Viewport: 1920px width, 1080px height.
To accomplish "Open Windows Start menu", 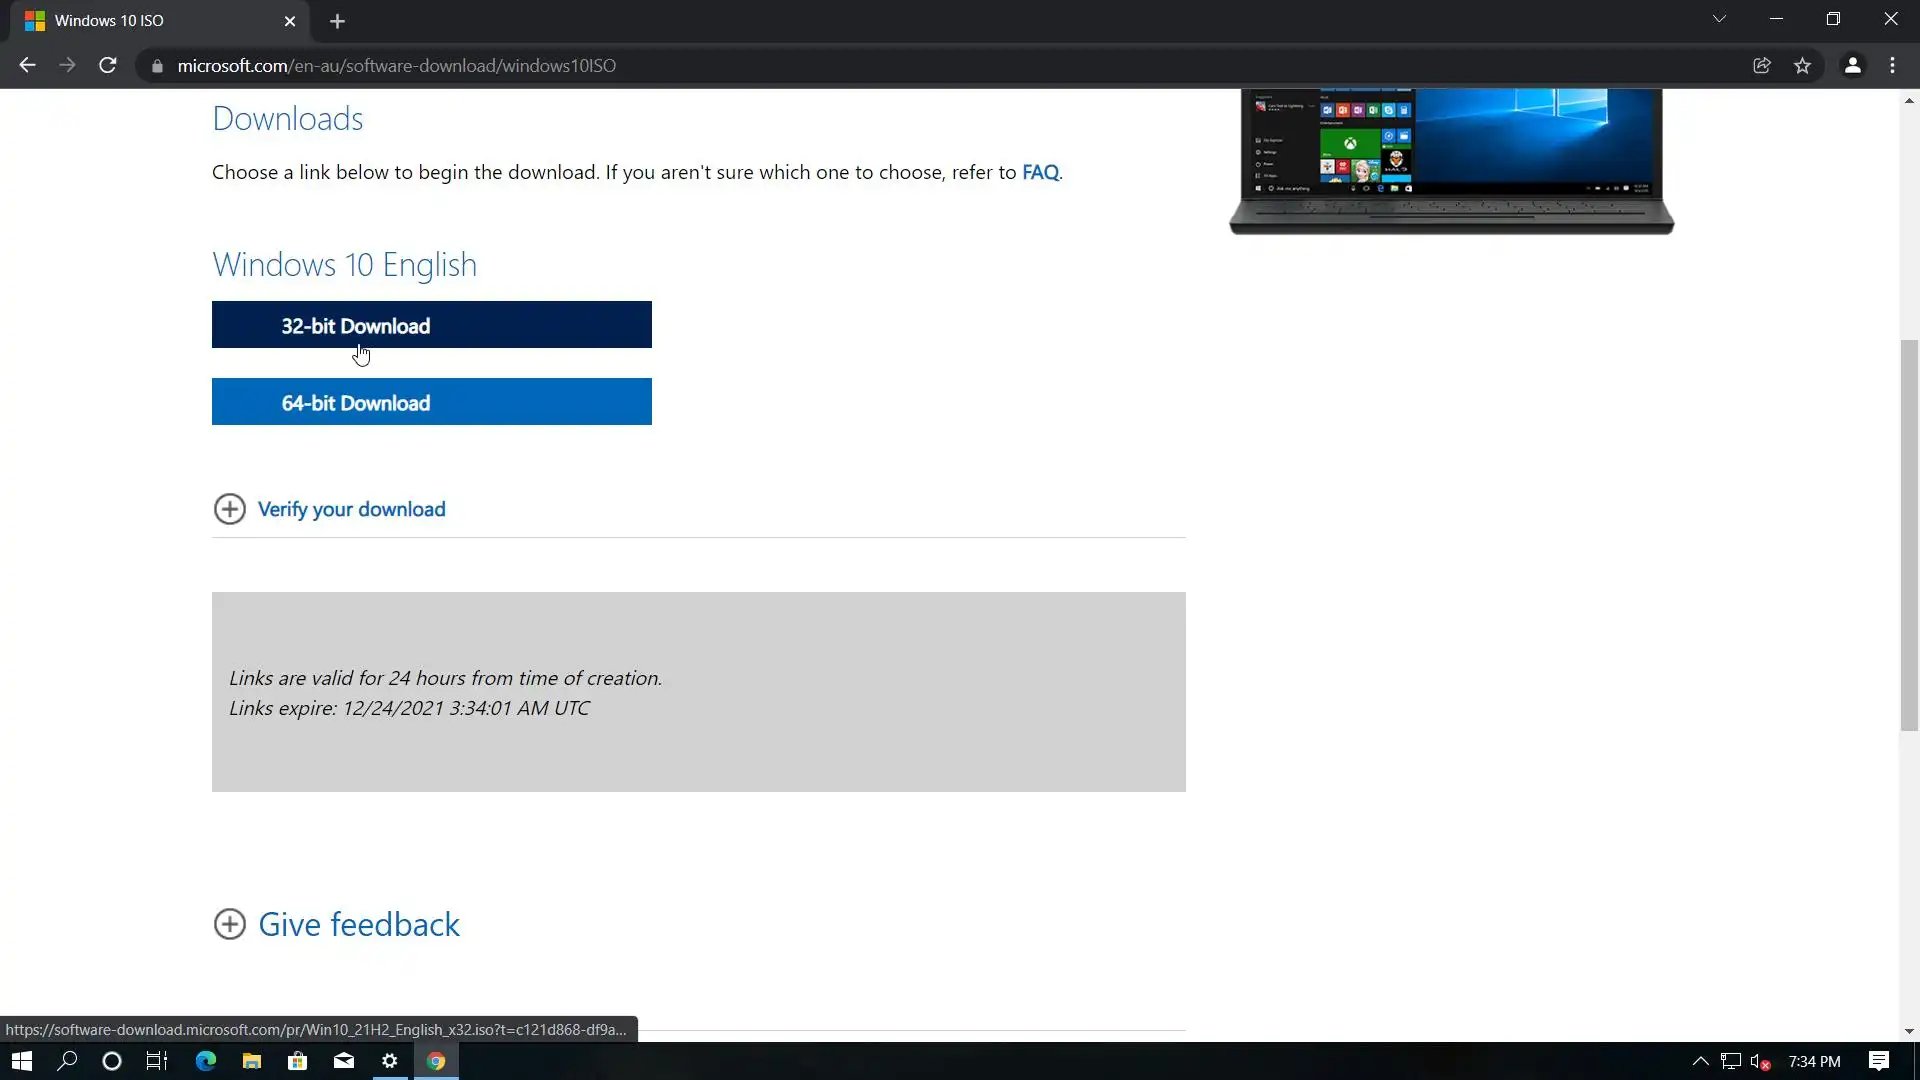I will (x=22, y=1061).
